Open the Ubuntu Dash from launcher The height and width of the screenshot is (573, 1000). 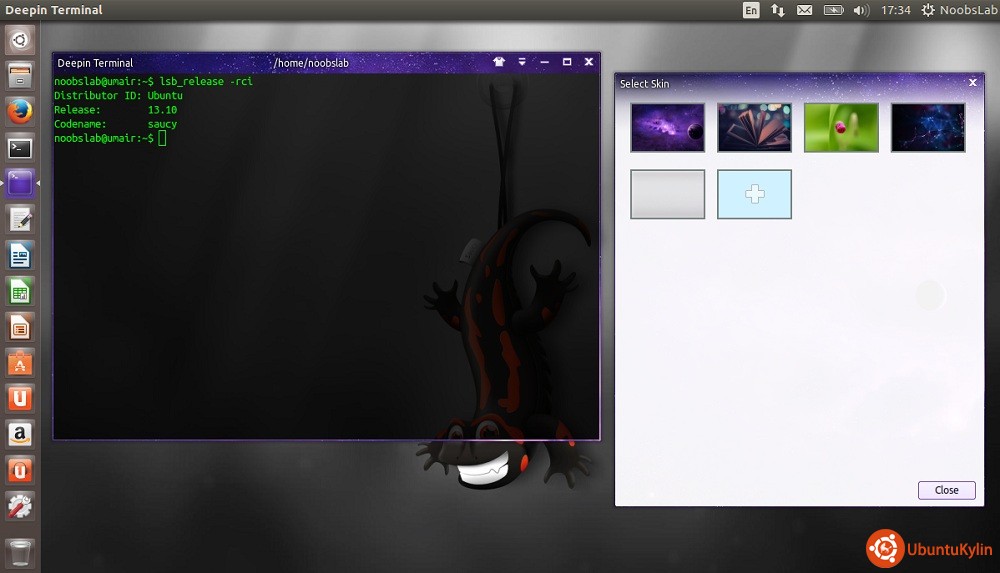[20, 40]
